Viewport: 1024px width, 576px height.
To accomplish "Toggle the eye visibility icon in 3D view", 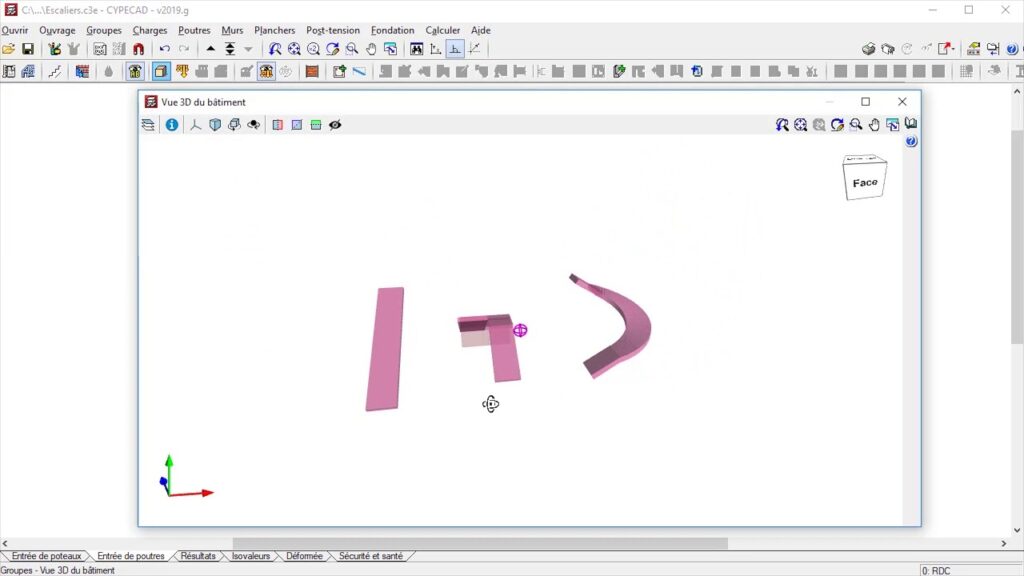I will [x=335, y=125].
